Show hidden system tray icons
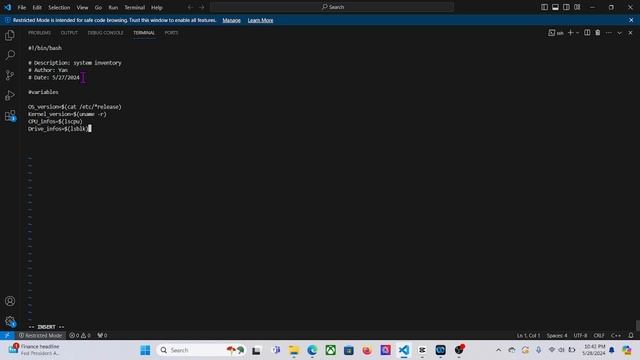This screenshot has height=360, width=640. [498, 350]
